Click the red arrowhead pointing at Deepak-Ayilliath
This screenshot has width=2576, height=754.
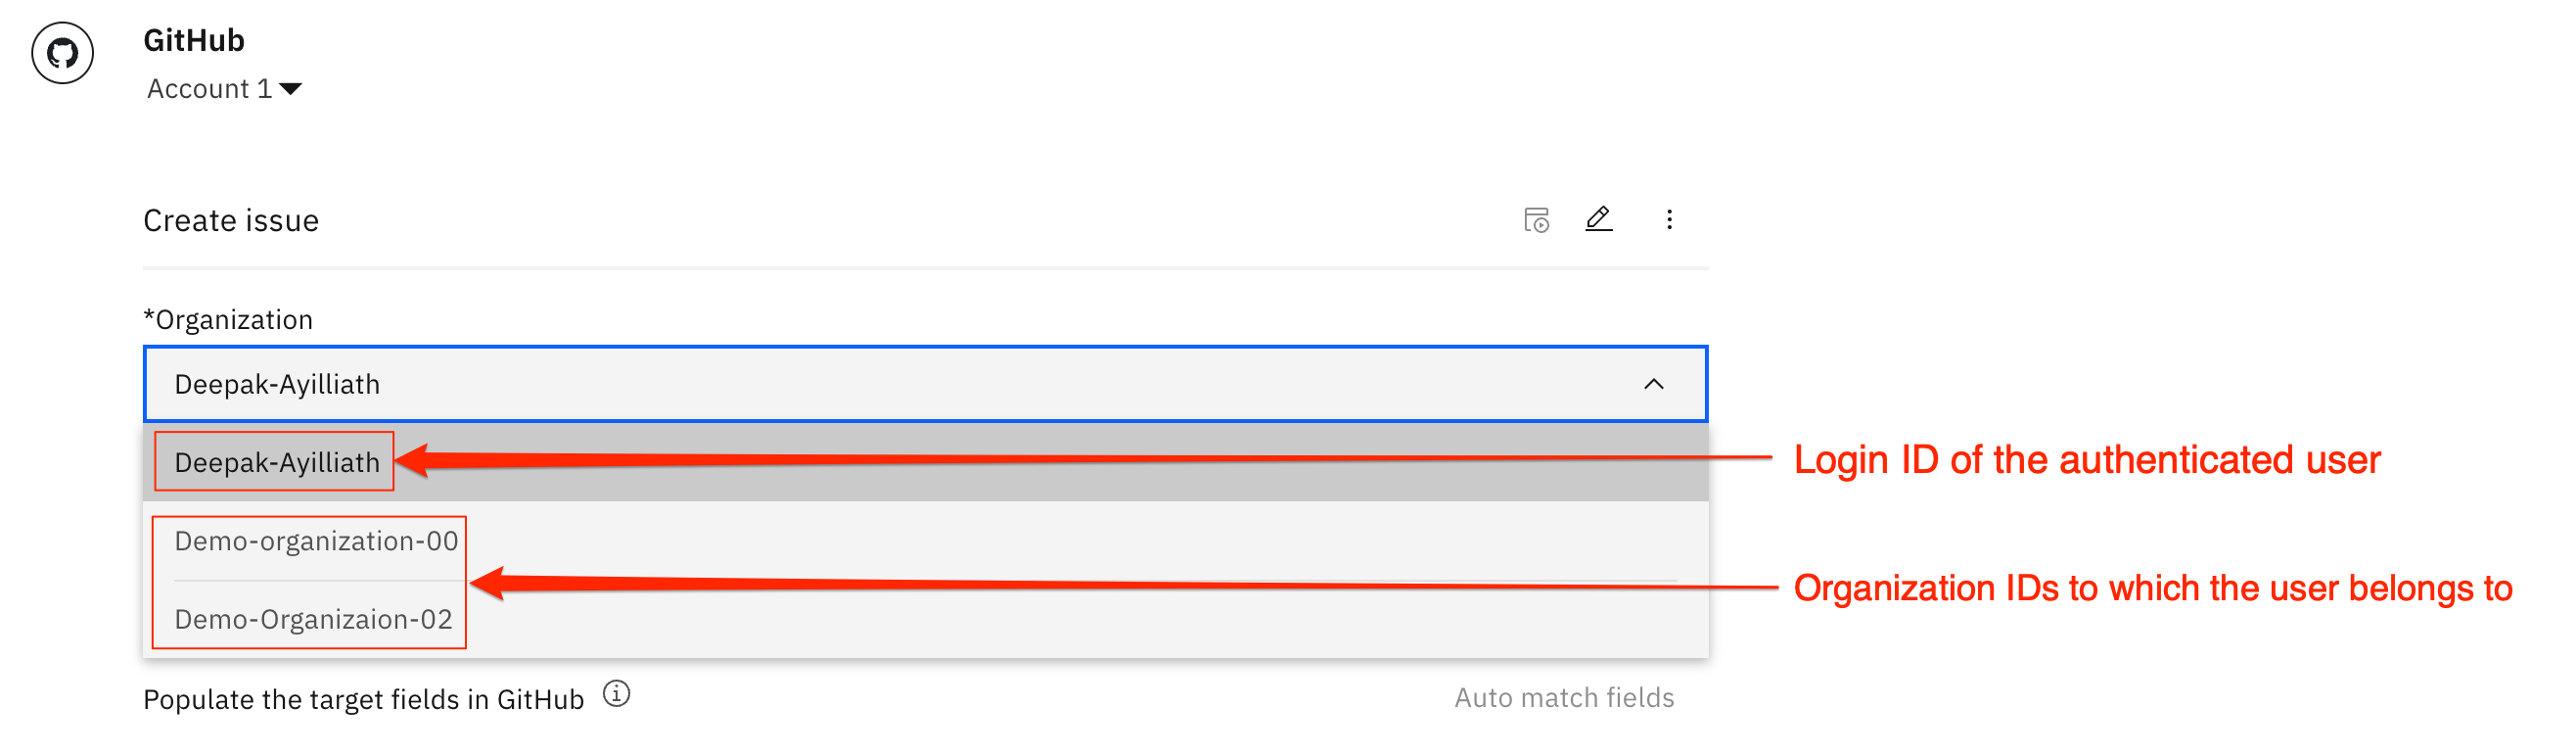point(412,460)
